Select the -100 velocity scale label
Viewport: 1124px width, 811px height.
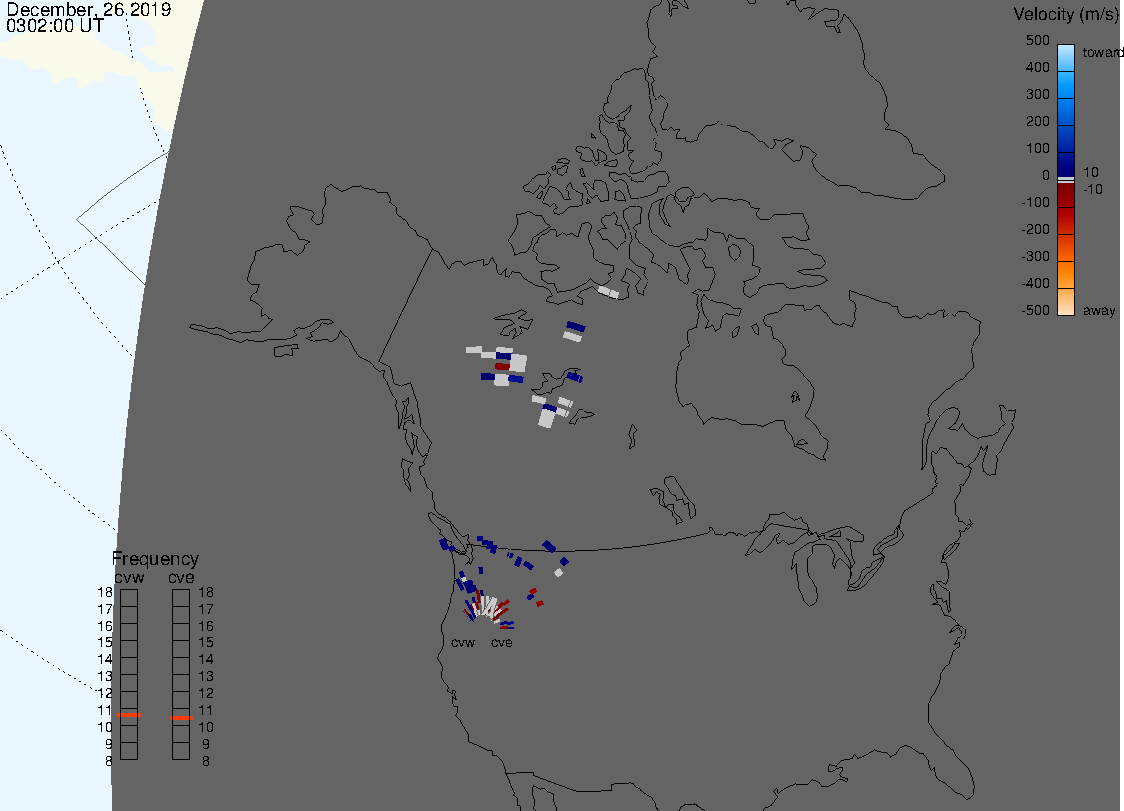(x=1035, y=202)
